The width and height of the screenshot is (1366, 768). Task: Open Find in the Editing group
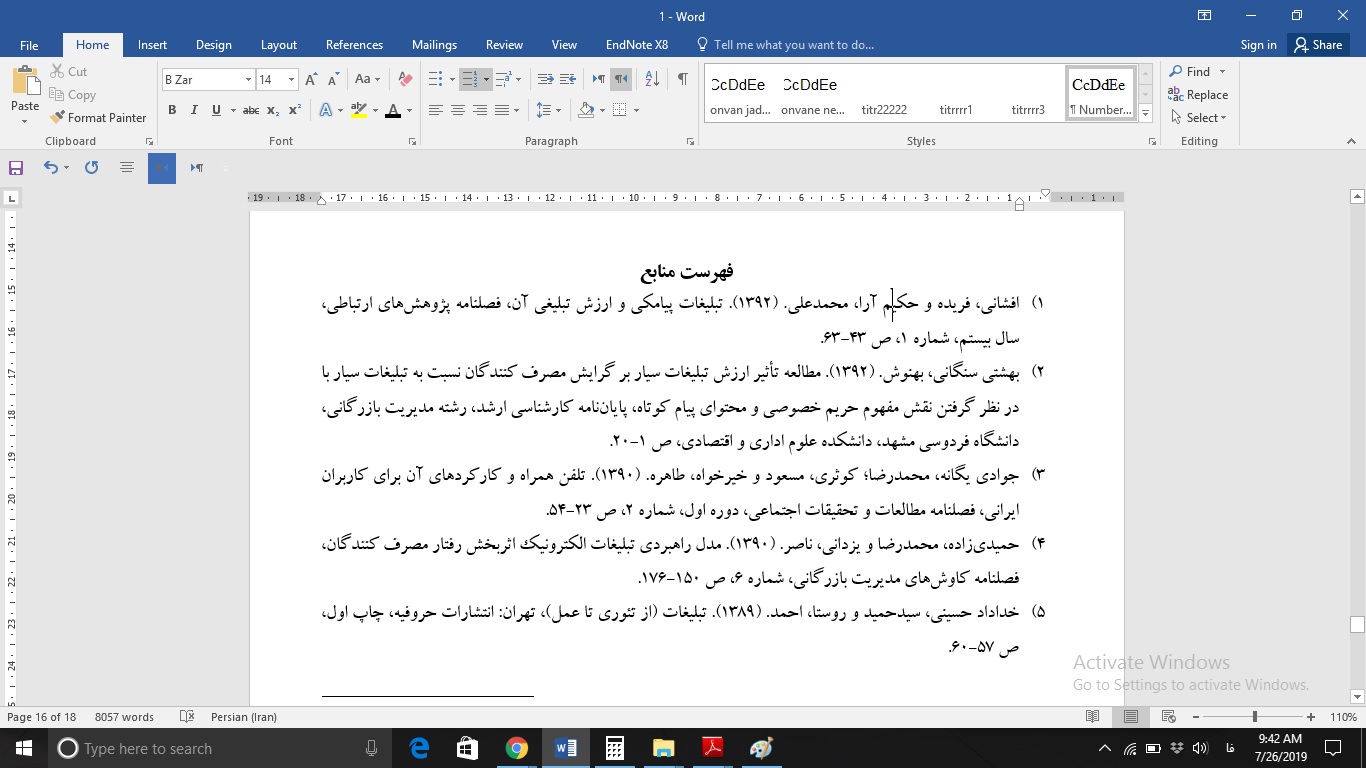coord(1191,71)
